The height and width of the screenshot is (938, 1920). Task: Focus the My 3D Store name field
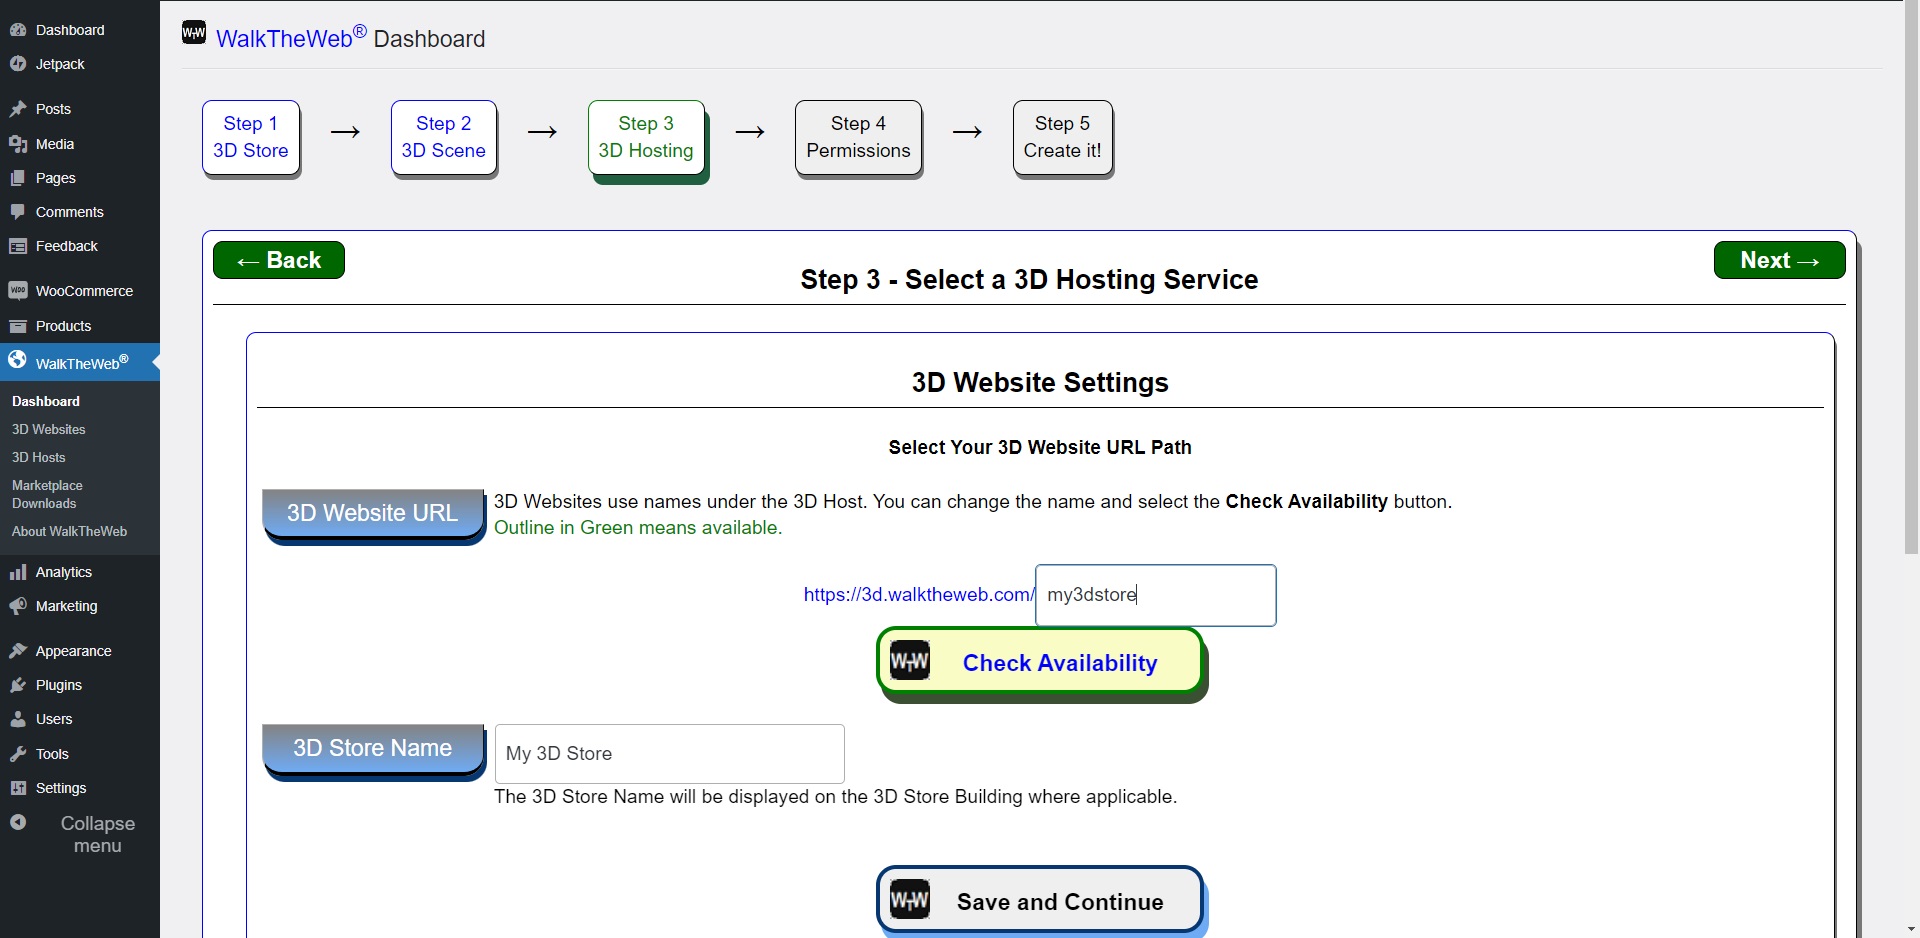(670, 754)
